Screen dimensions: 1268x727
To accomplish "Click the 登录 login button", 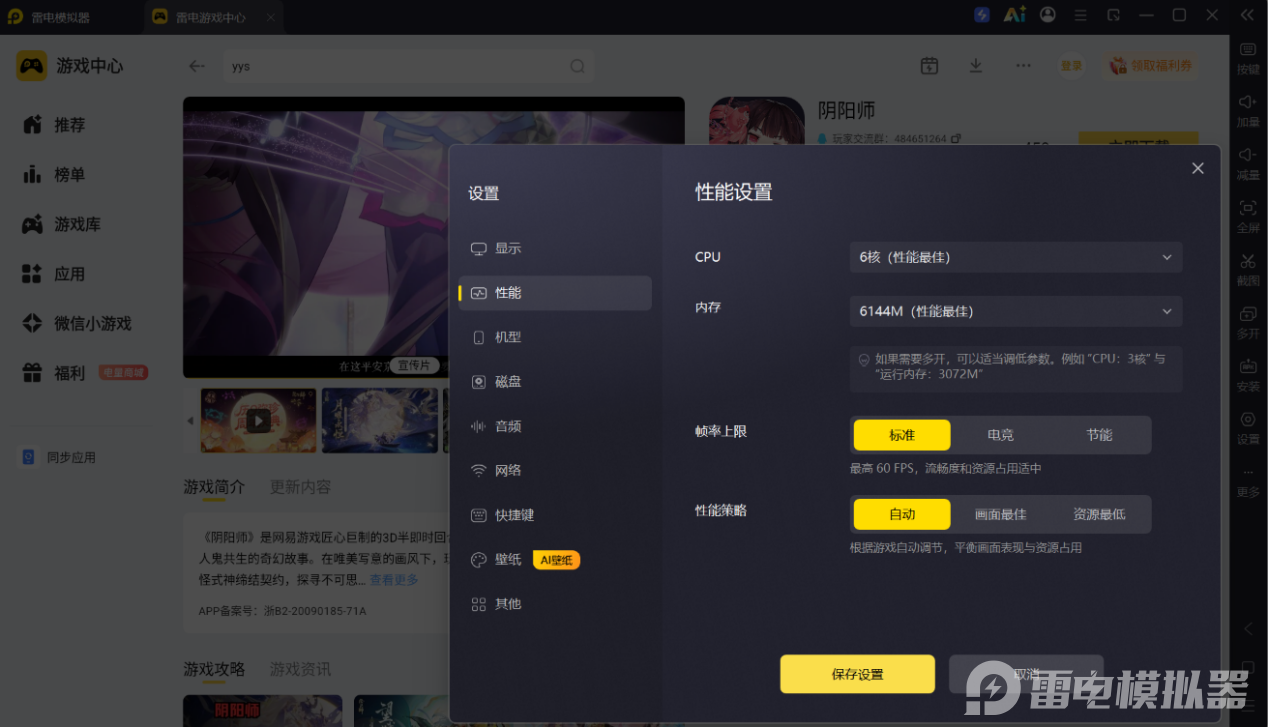I will (x=1071, y=66).
